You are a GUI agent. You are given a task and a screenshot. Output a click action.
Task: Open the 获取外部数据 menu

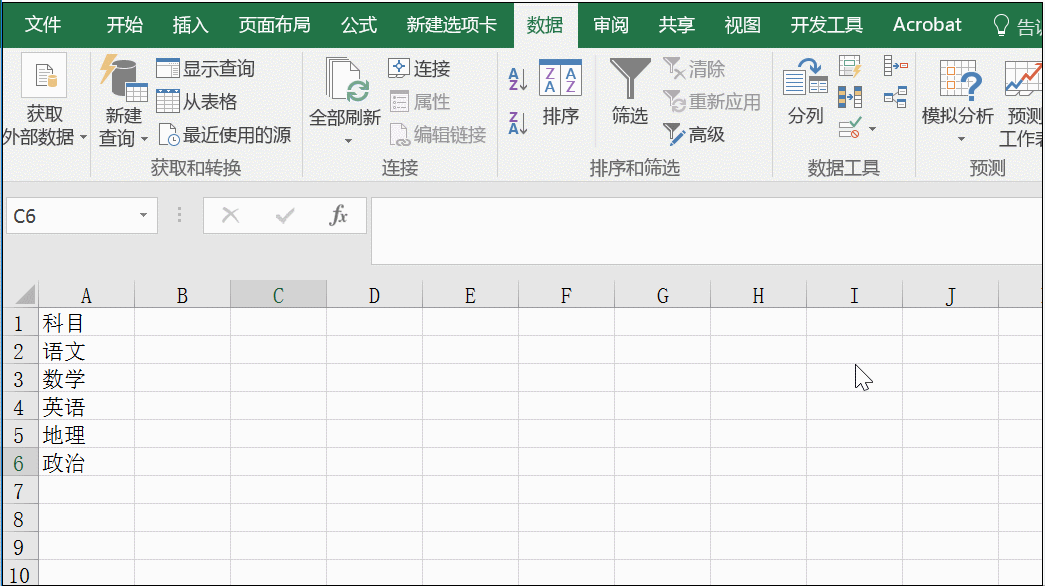[45, 100]
